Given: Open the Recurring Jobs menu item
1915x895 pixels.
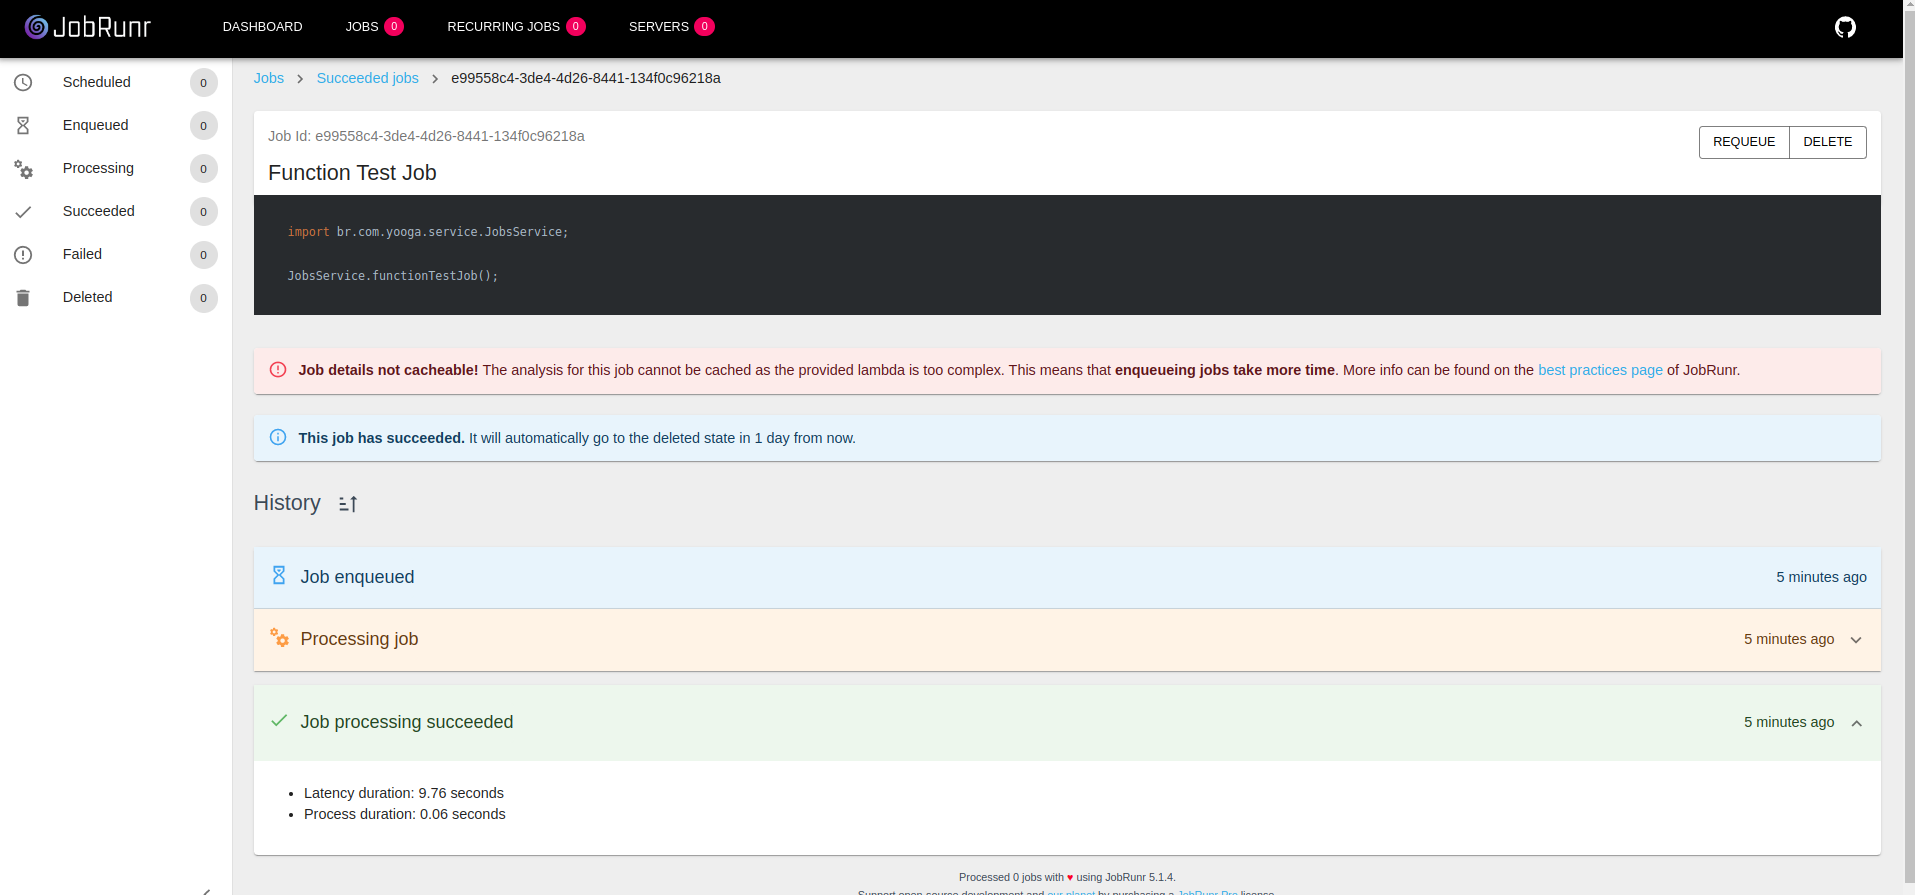Looking at the screenshot, I should [503, 27].
